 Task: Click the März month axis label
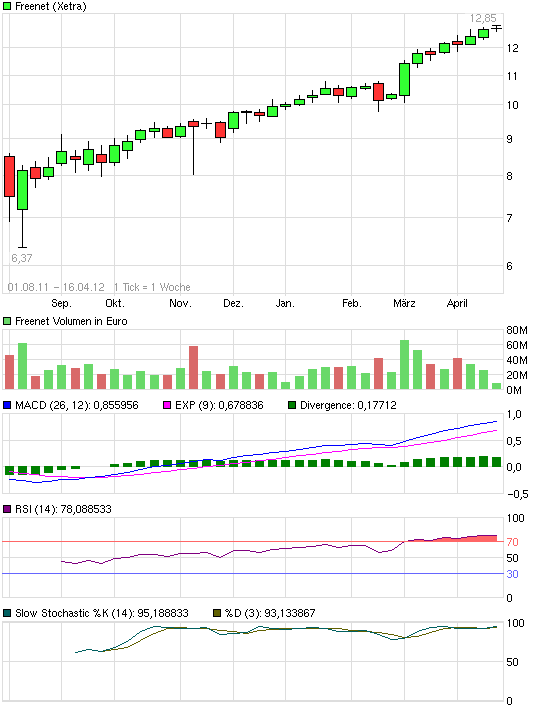point(404,303)
